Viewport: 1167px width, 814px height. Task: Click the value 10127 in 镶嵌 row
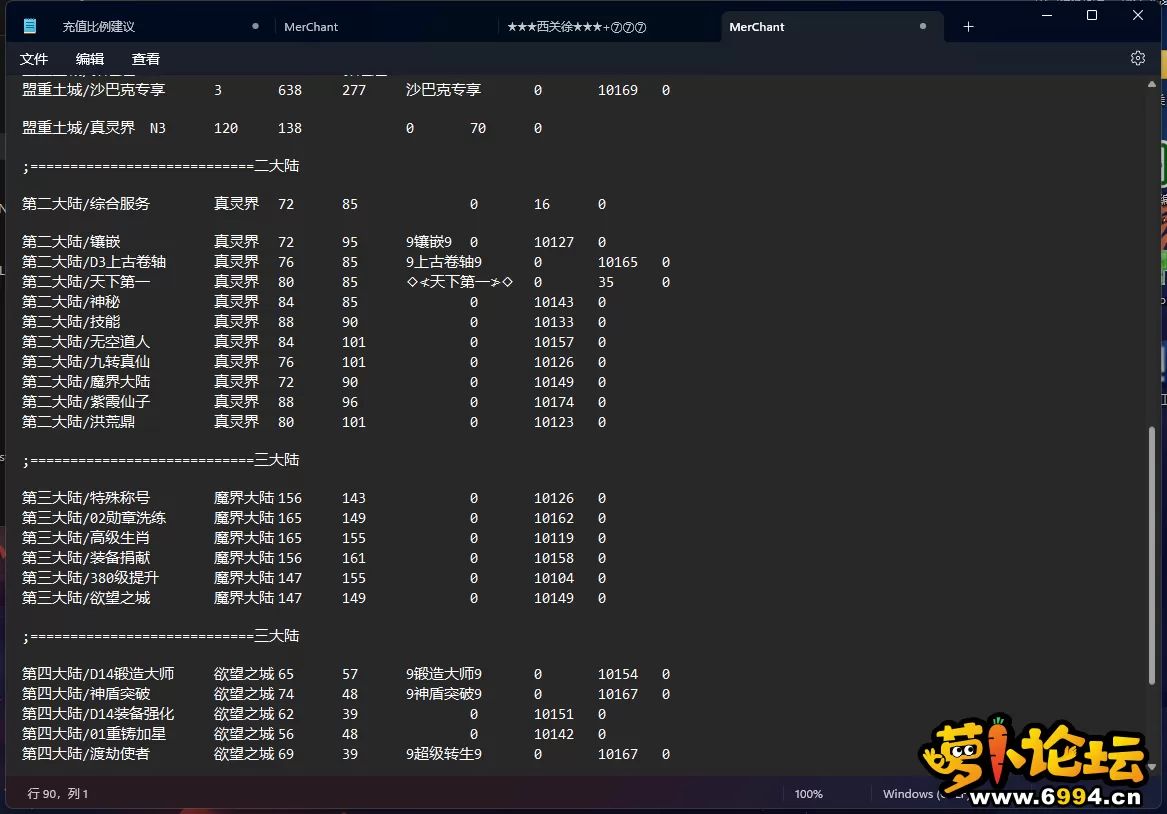tap(554, 242)
